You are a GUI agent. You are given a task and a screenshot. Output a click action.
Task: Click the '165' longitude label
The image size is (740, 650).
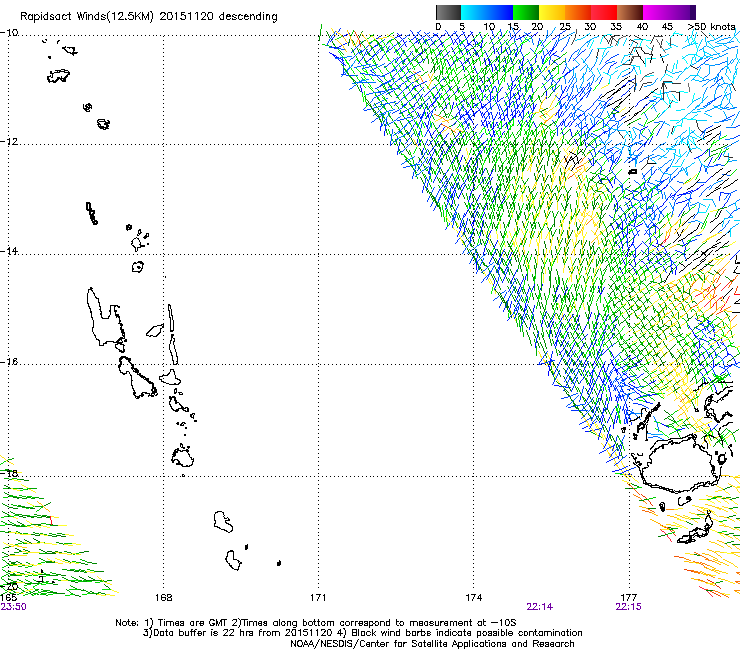(x=9, y=598)
